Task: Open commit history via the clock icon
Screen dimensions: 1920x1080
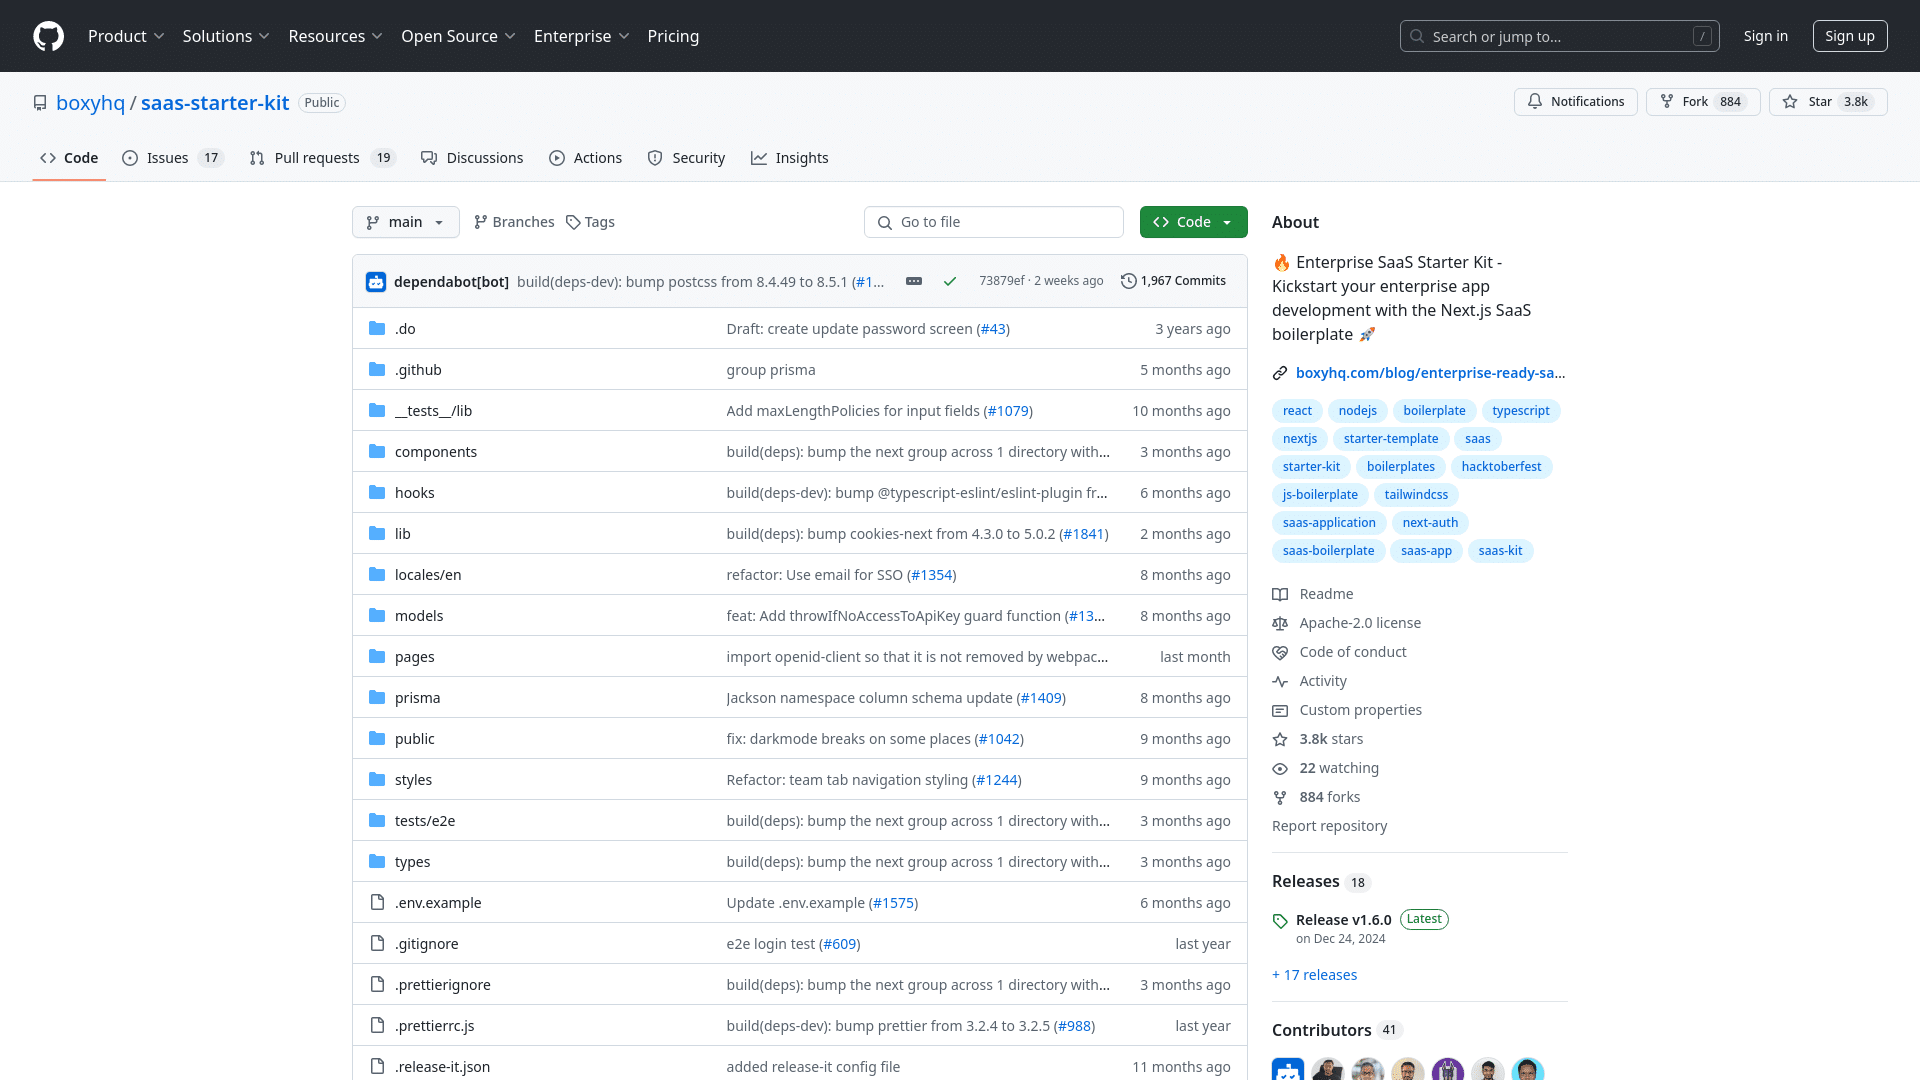Action: coord(1129,281)
